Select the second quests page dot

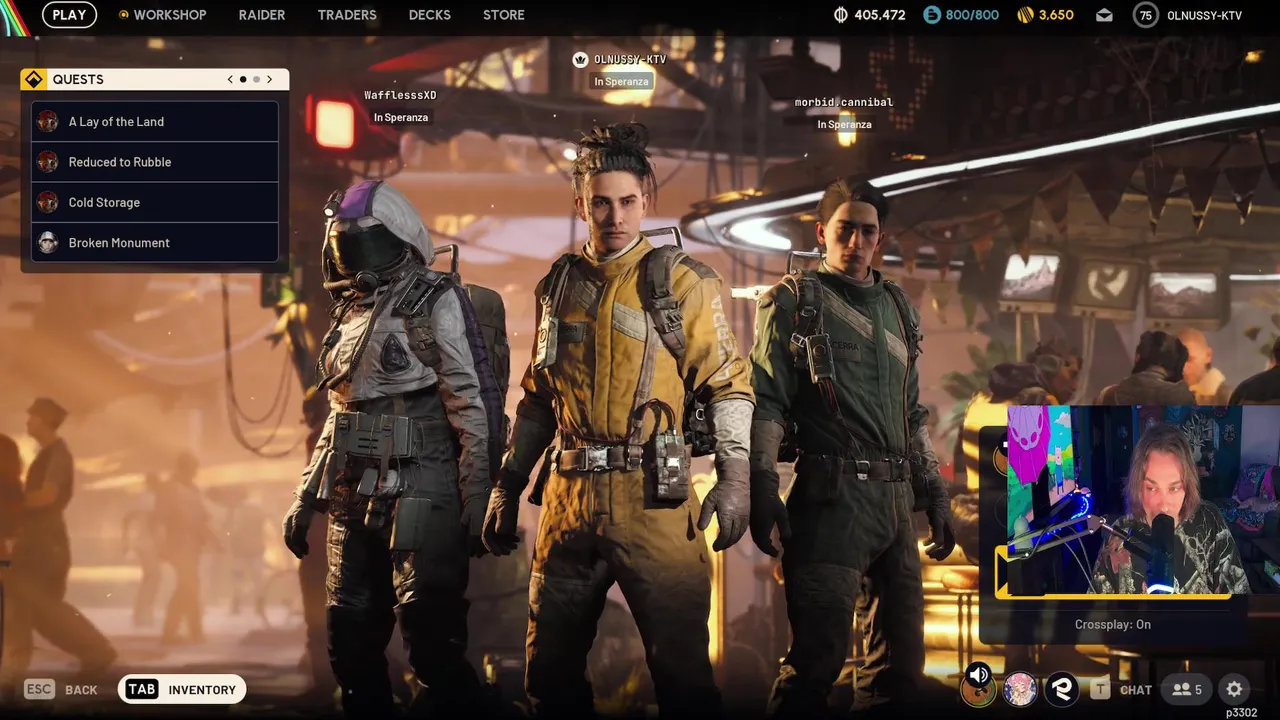[x=256, y=79]
